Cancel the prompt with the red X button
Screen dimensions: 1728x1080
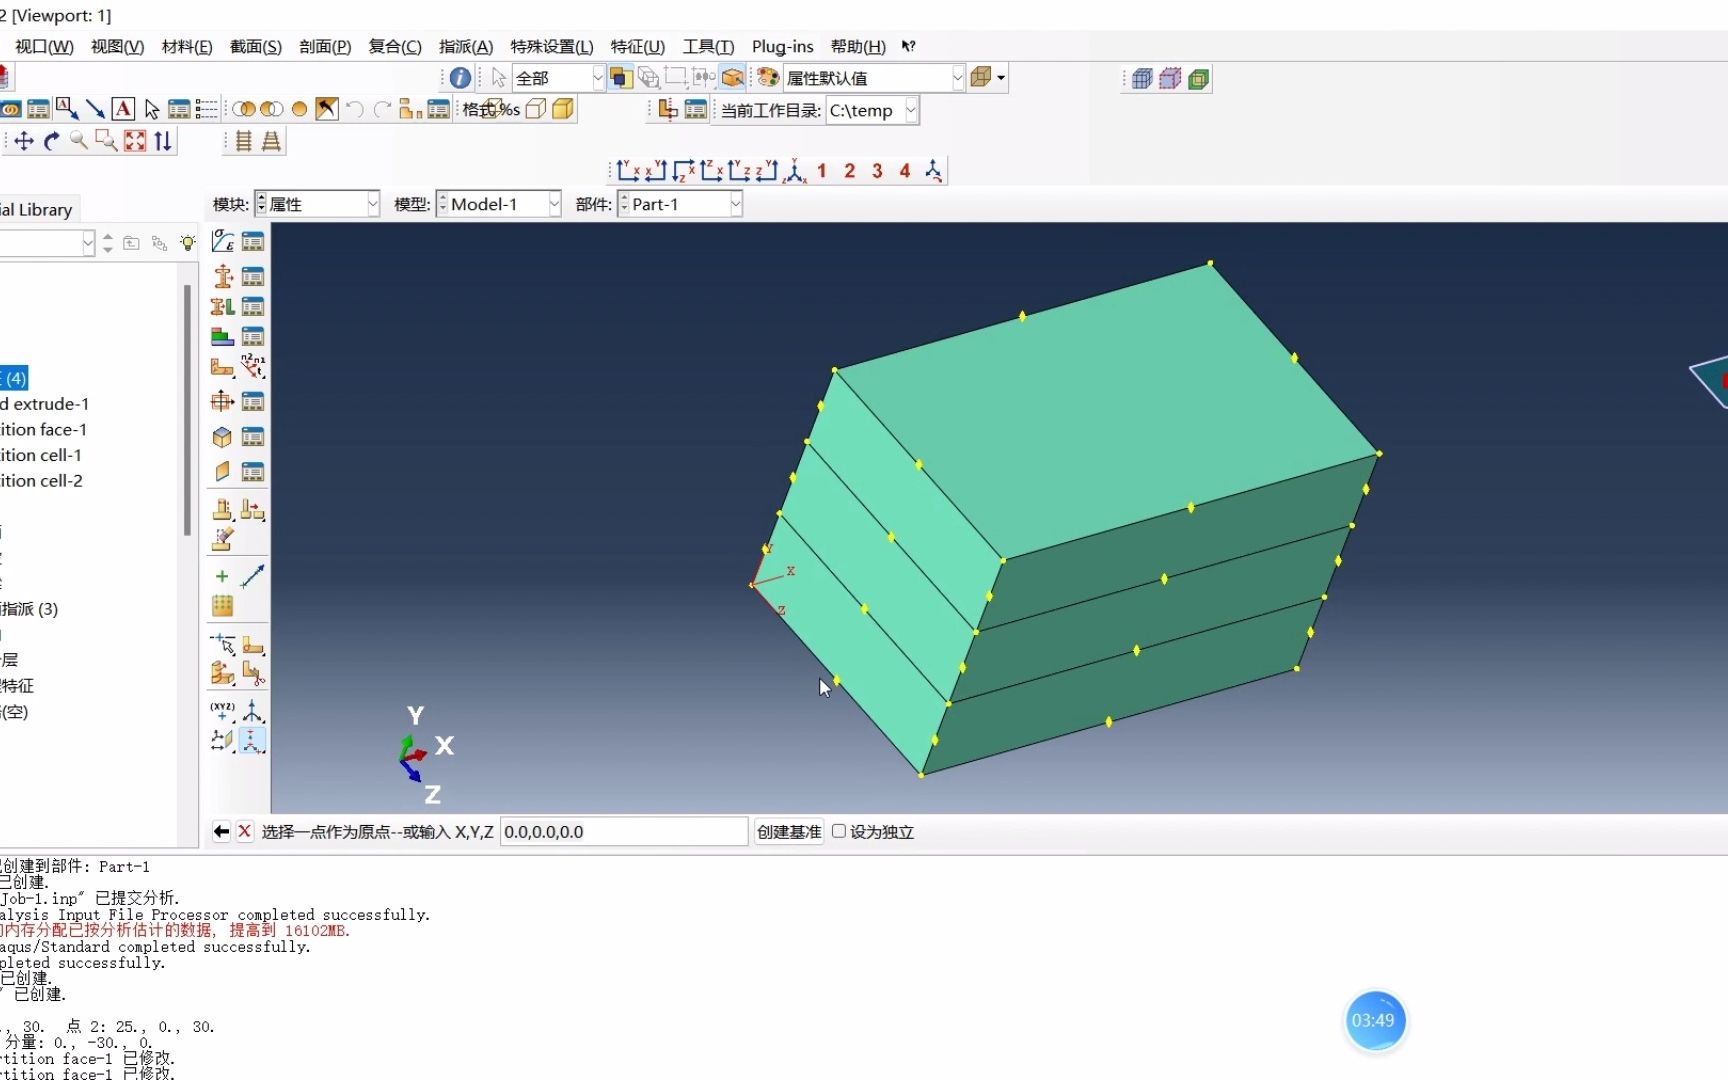pyautogui.click(x=245, y=831)
